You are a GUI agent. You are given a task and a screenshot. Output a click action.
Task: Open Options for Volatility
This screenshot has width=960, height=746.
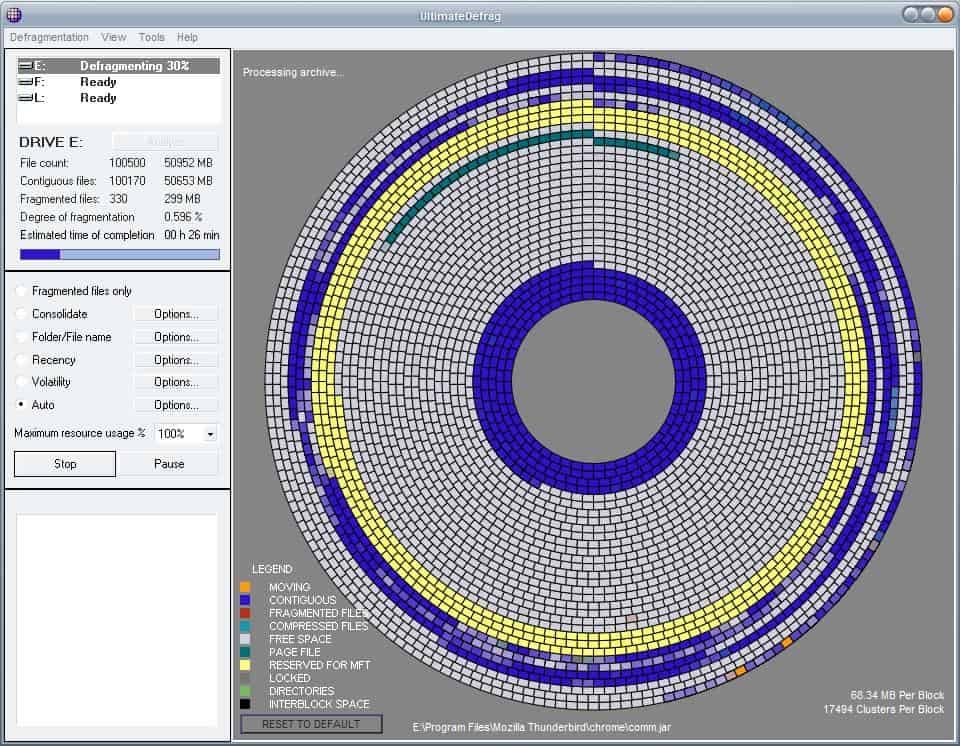pyautogui.click(x=176, y=382)
